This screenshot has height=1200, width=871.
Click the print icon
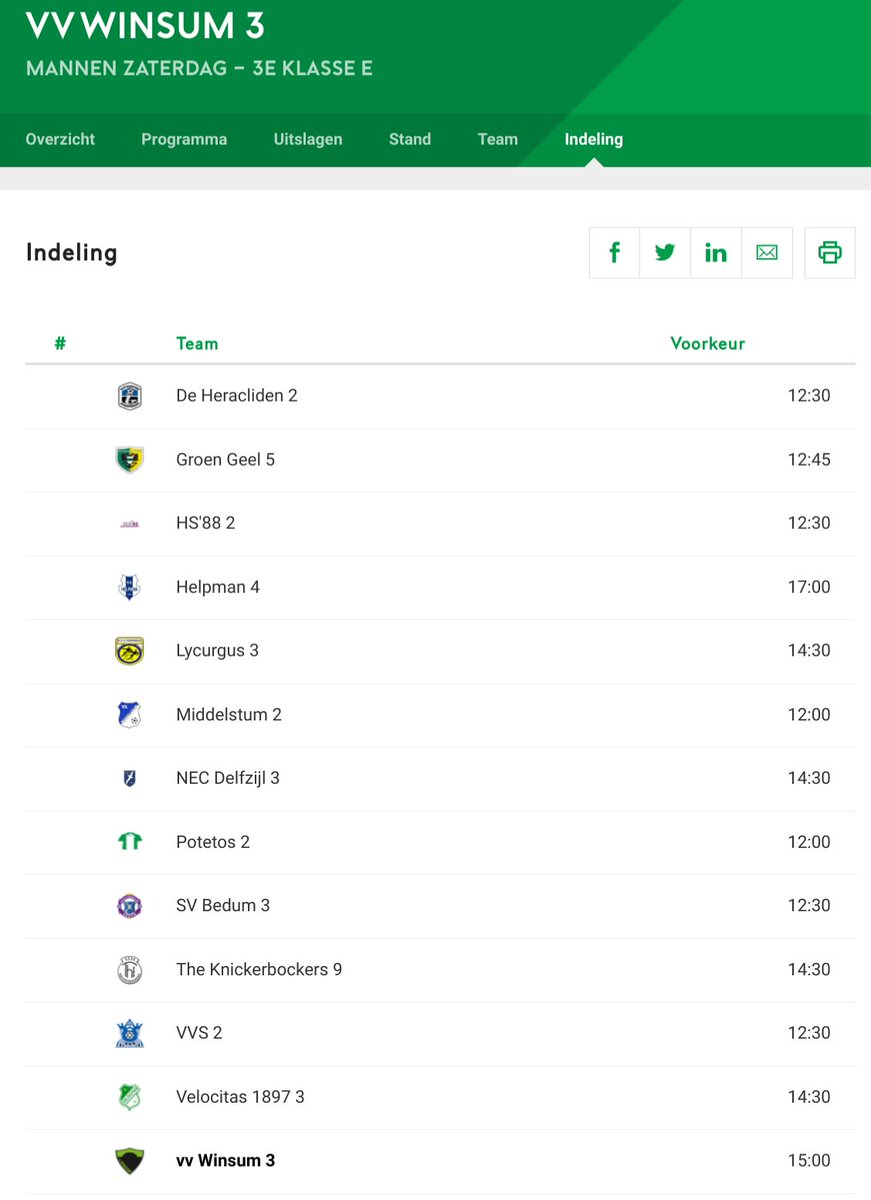(830, 252)
